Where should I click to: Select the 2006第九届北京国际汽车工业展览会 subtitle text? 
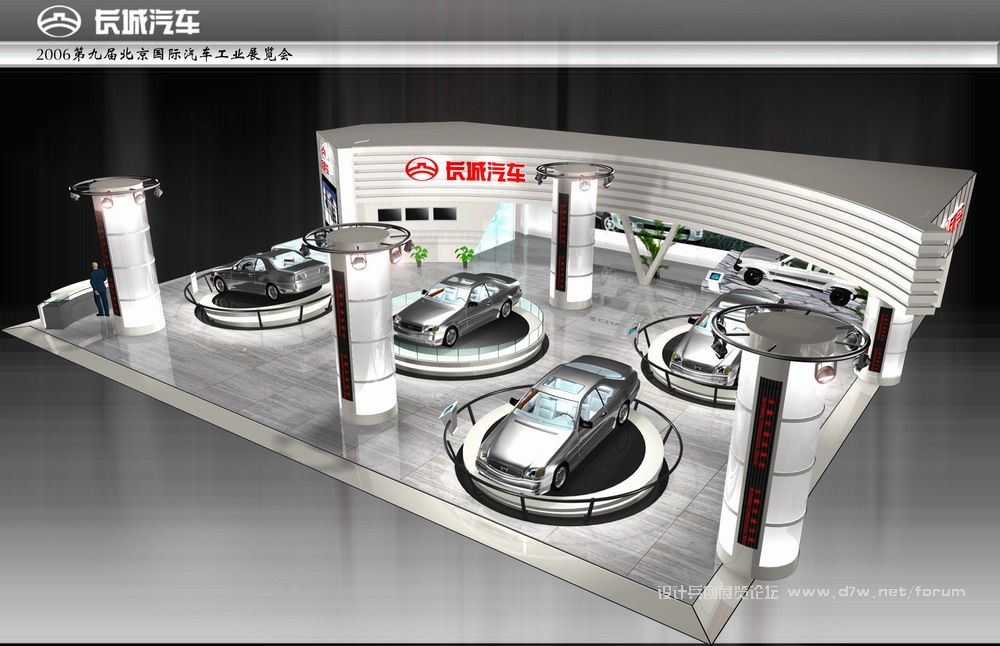coord(165,55)
